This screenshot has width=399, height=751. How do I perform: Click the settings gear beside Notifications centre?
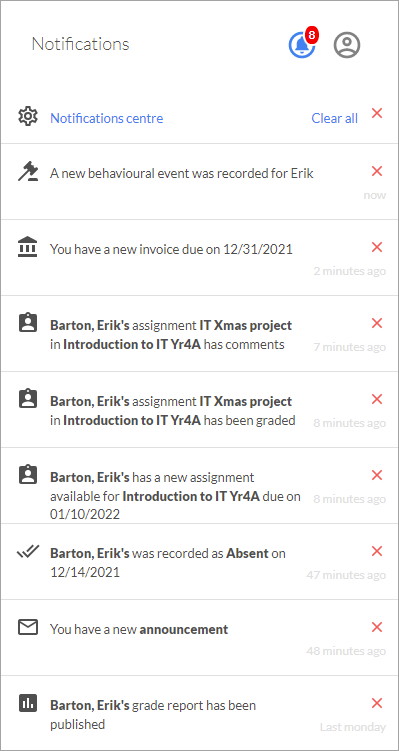coord(28,116)
